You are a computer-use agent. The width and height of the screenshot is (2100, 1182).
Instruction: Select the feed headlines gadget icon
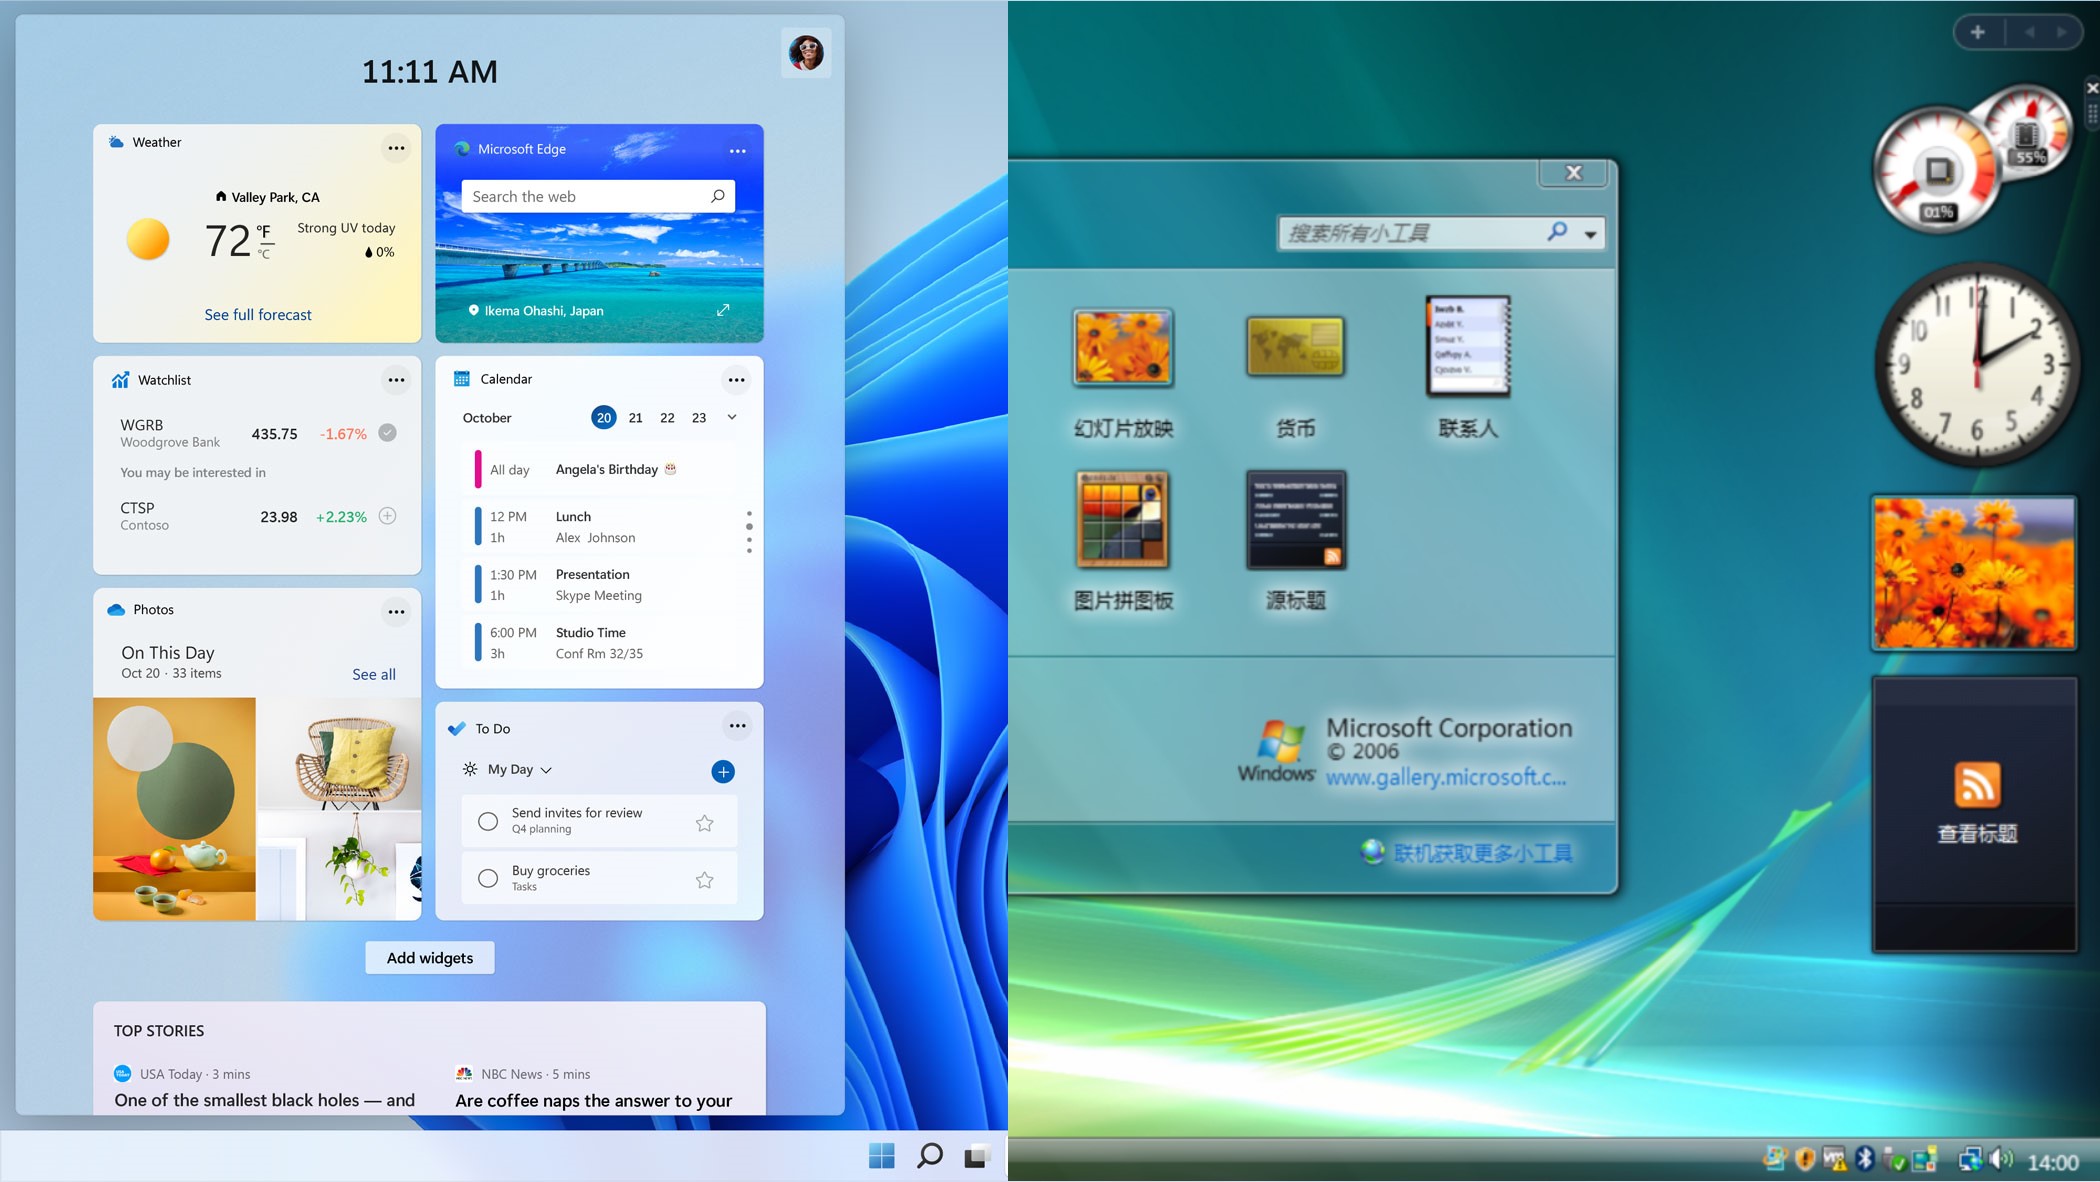[1295, 520]
